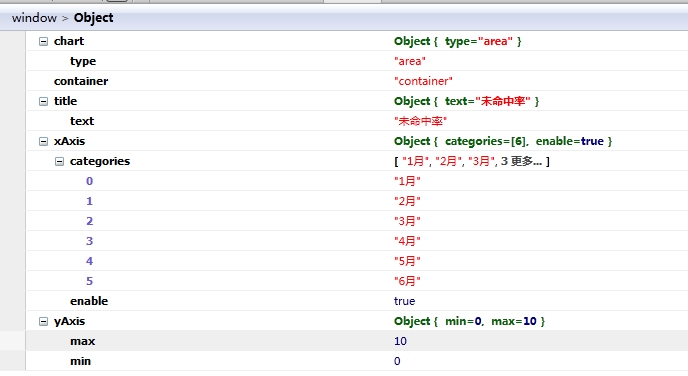Click the window breadcrumb link
Viewport: 688px width, 376px height.
[34, 18]
